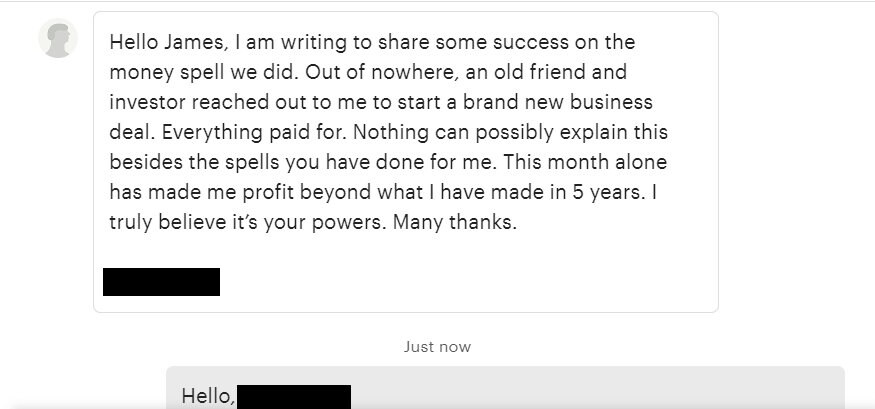Click the 'Just now' timestamp
Image resolution: width=875 pixels, height=409 pixels.
pyautogui.click(x=438, y=347)
